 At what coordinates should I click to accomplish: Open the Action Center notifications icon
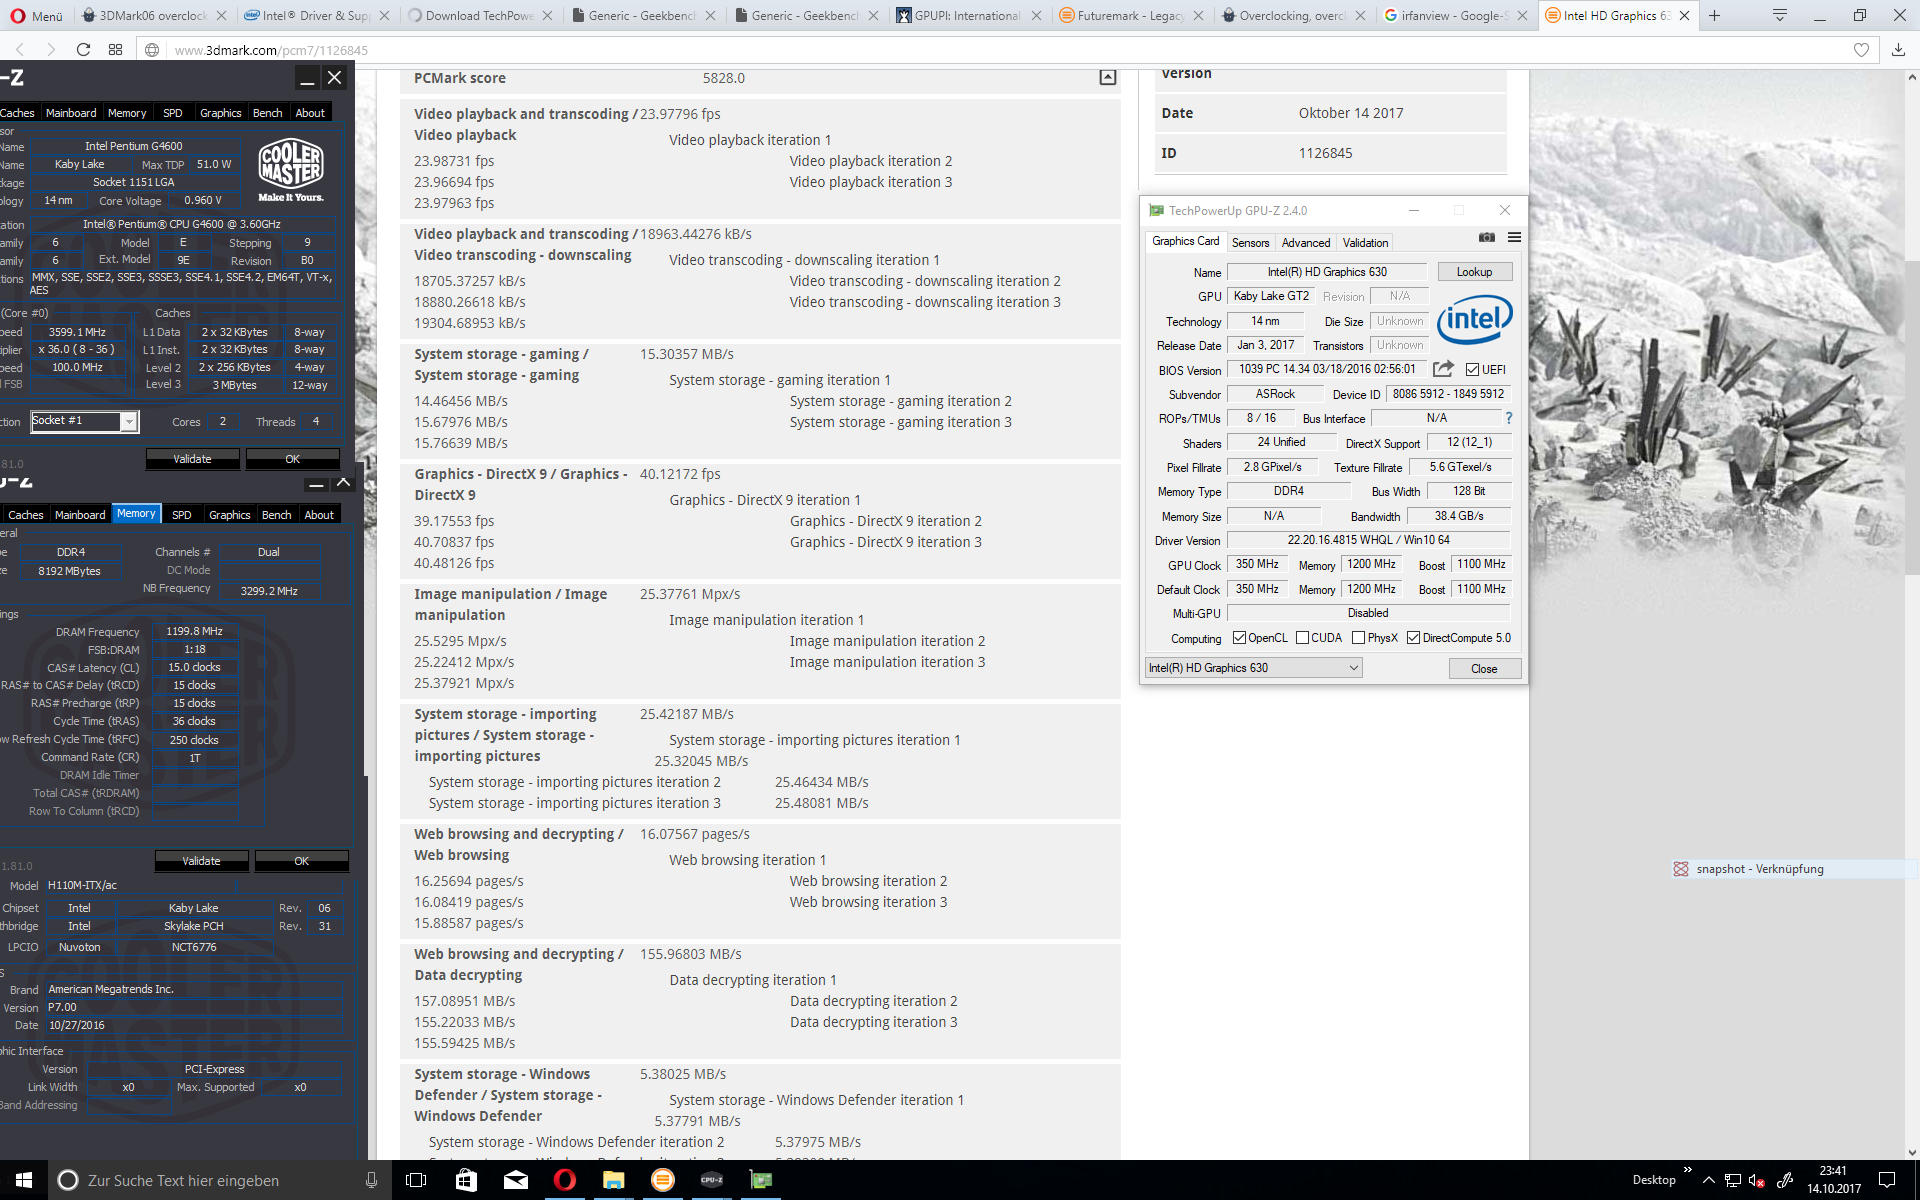coord(1887,1180)
